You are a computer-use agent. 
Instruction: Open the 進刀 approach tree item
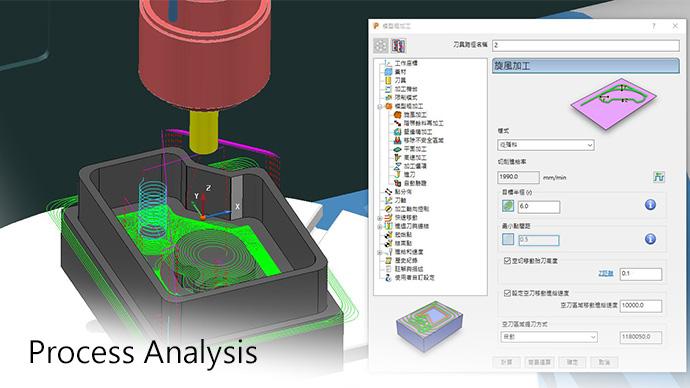409,175
